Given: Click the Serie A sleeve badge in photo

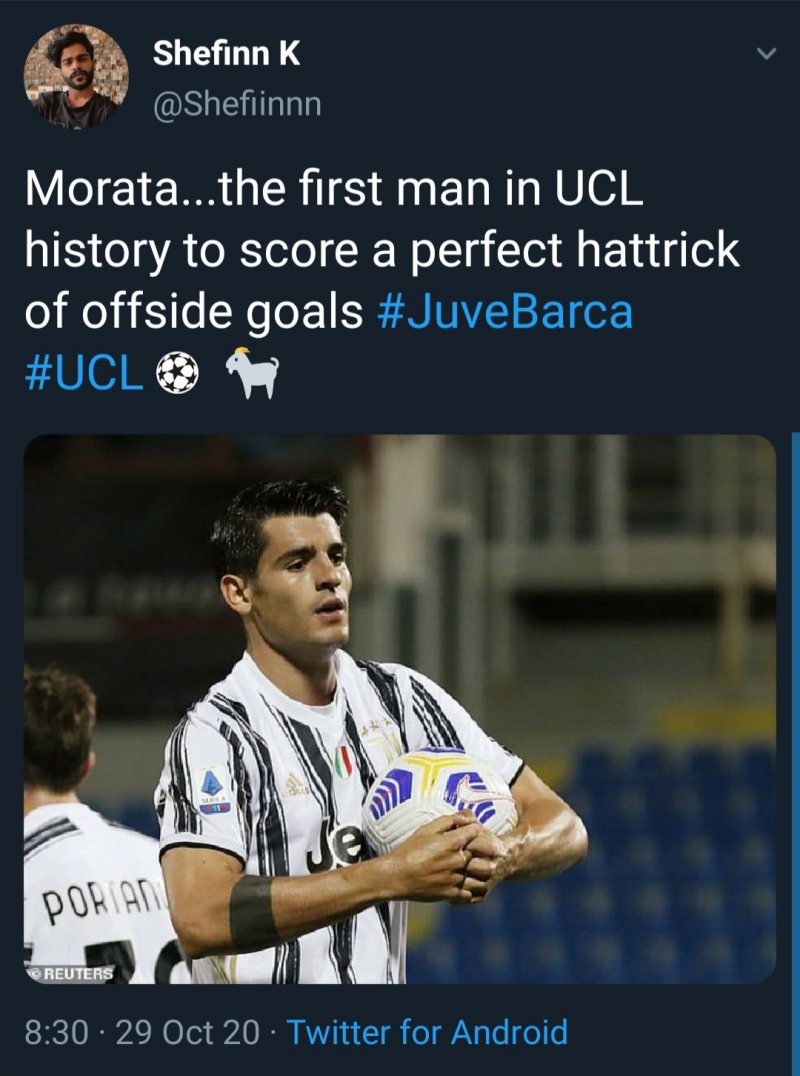Looking at the screenshot, I should pyautogui.click(x=214, y=791).
